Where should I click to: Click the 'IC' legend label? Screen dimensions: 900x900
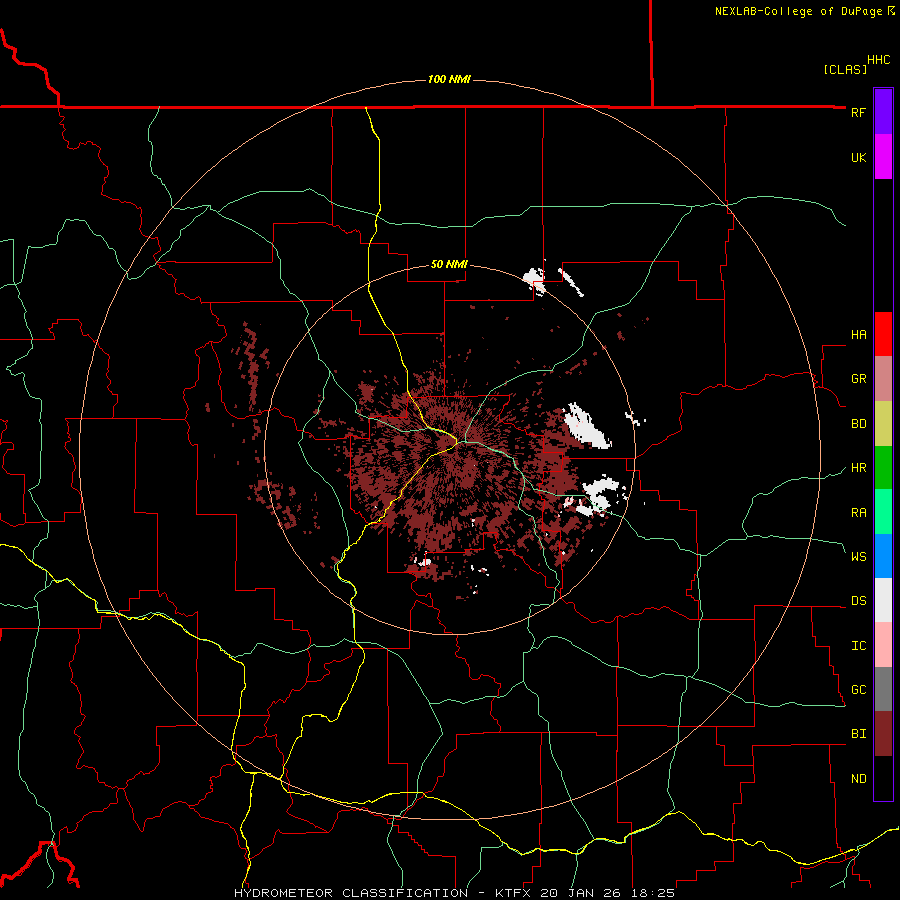point(858,646)
